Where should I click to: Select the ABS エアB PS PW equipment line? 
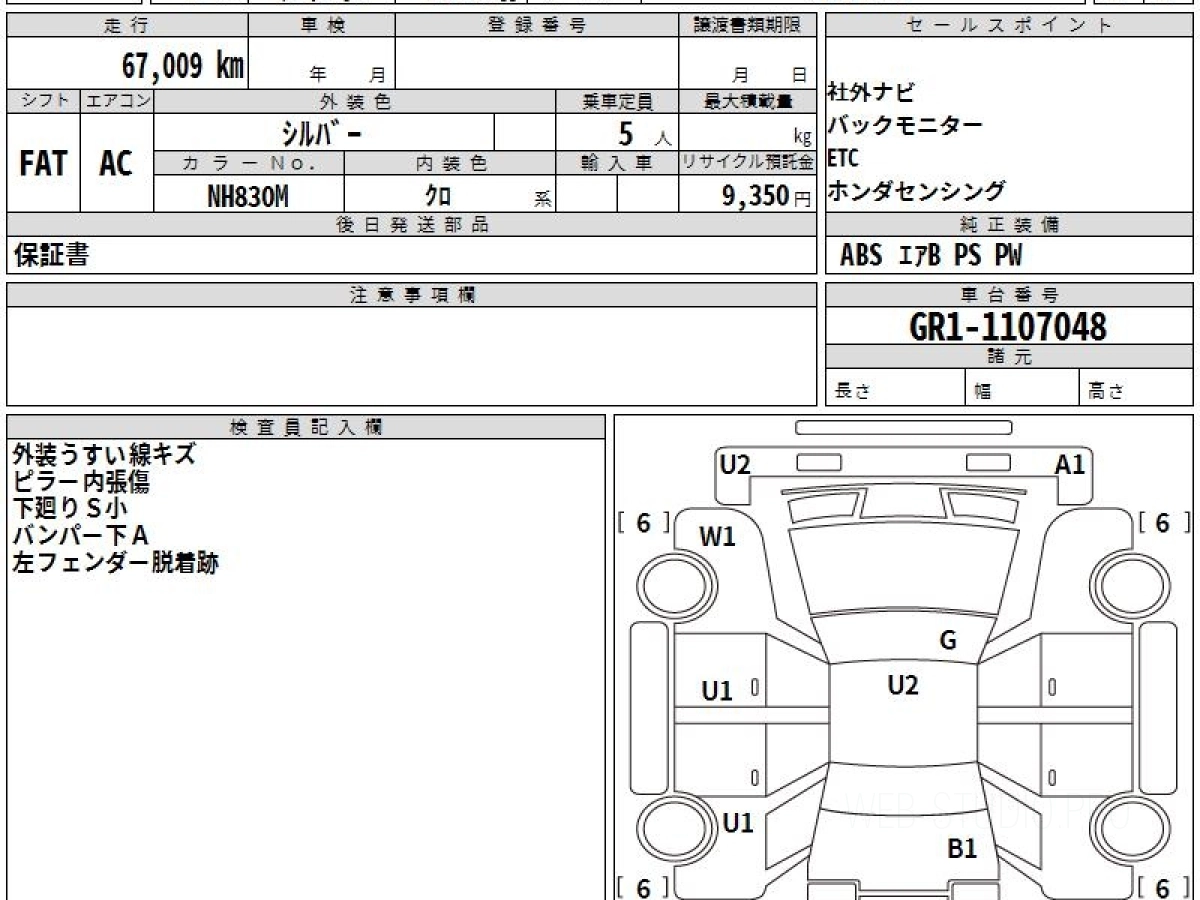click(931, 256)
